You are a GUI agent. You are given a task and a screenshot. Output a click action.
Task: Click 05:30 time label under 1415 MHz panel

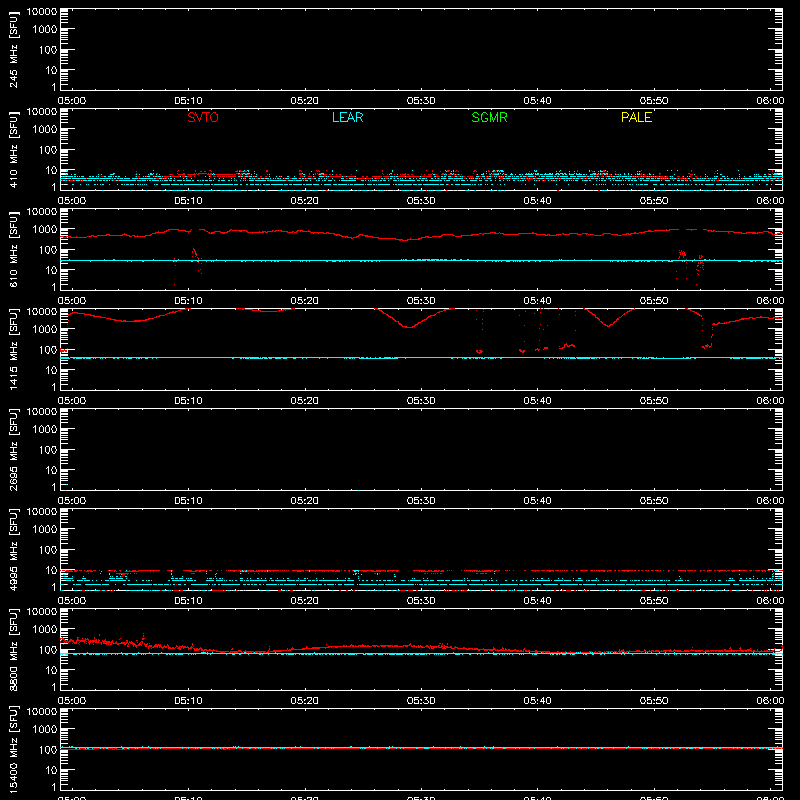click(421, 401)
